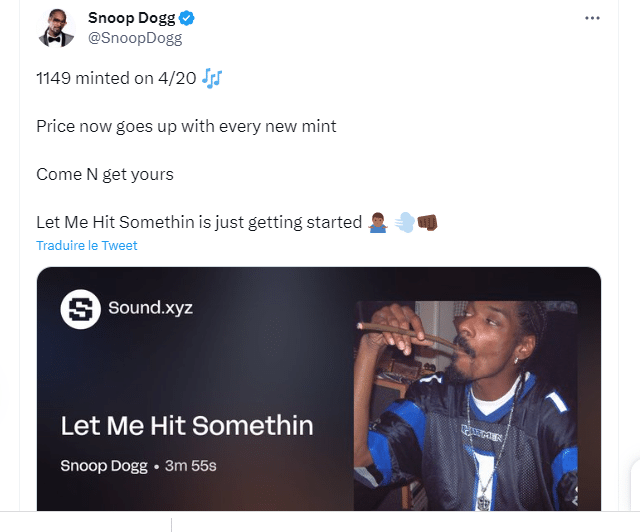
Task: Click the Snoop Dogg artist name in card
Action: tap(104, 466)
